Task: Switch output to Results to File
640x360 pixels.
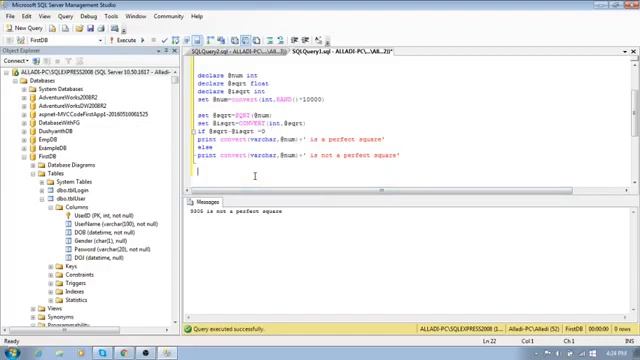Action: coord(256,40)
